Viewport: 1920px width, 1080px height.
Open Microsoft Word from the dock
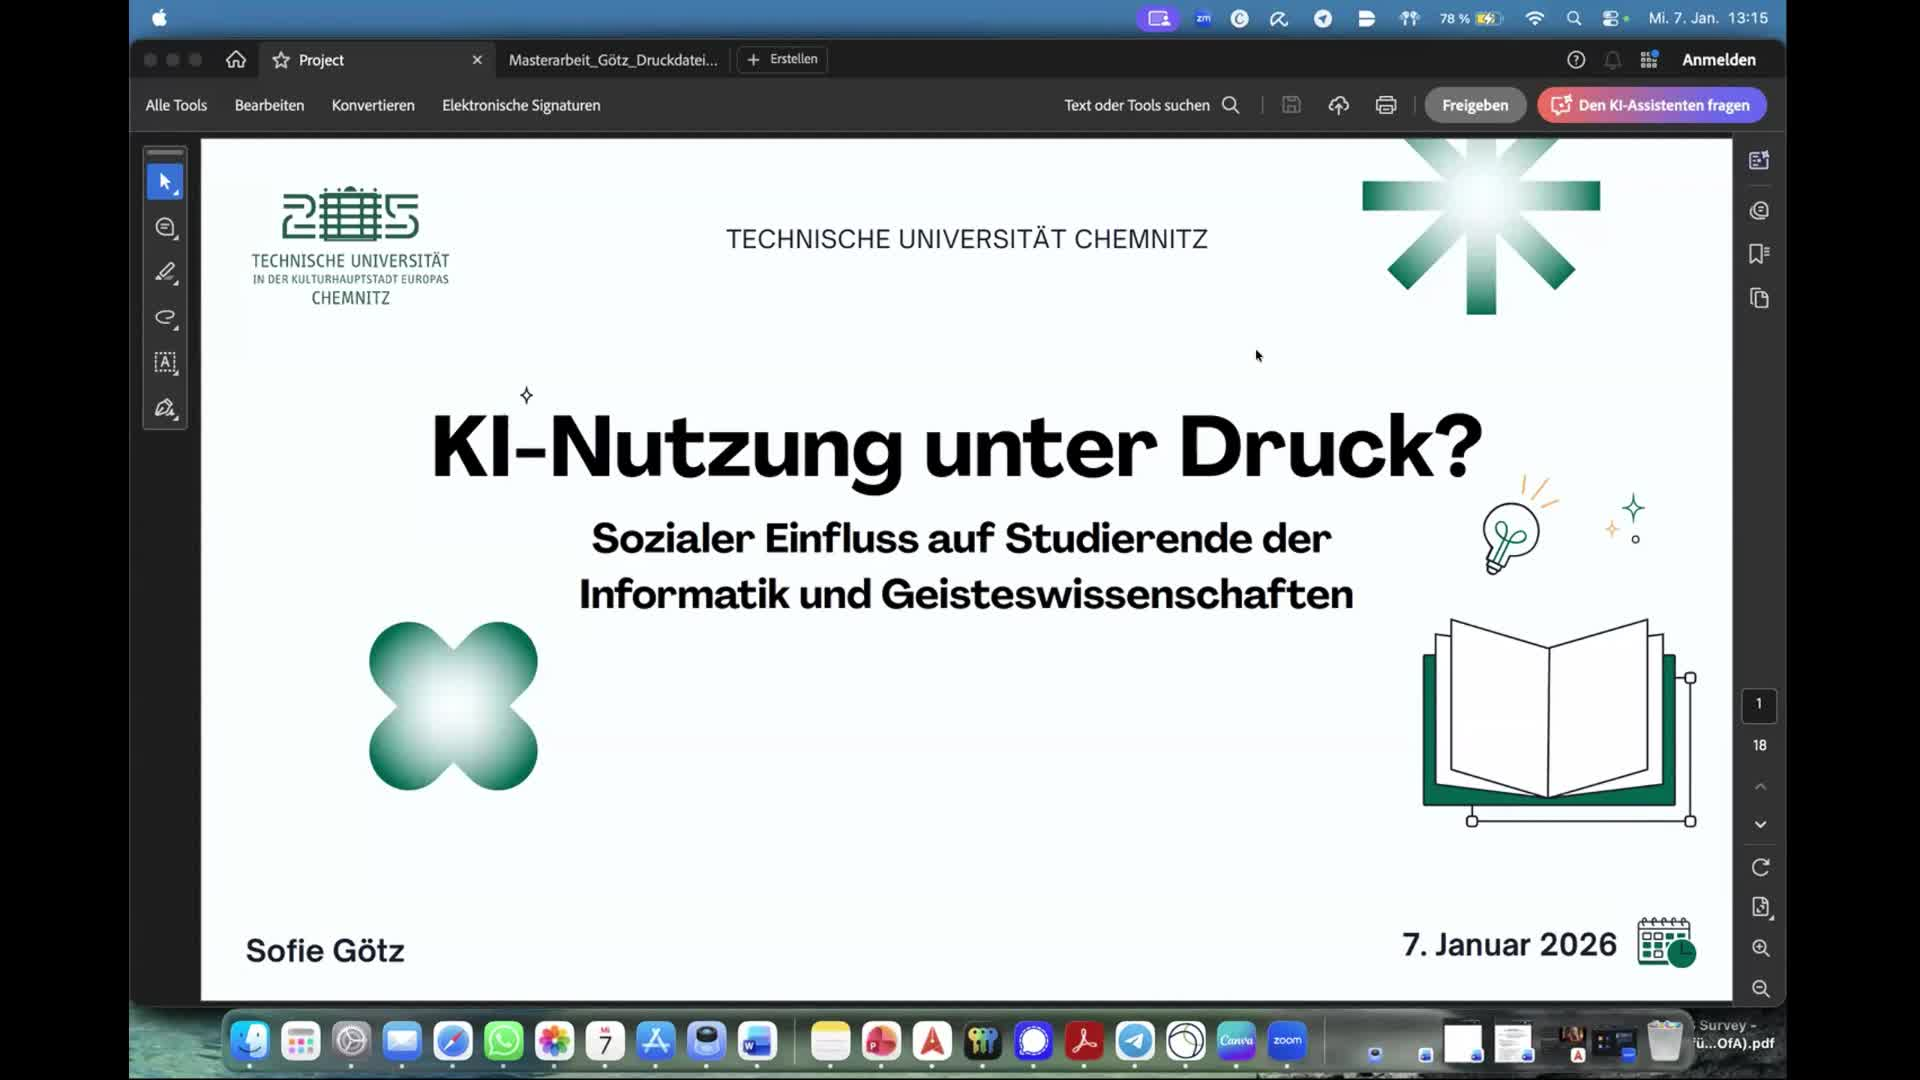[757, 1042]
